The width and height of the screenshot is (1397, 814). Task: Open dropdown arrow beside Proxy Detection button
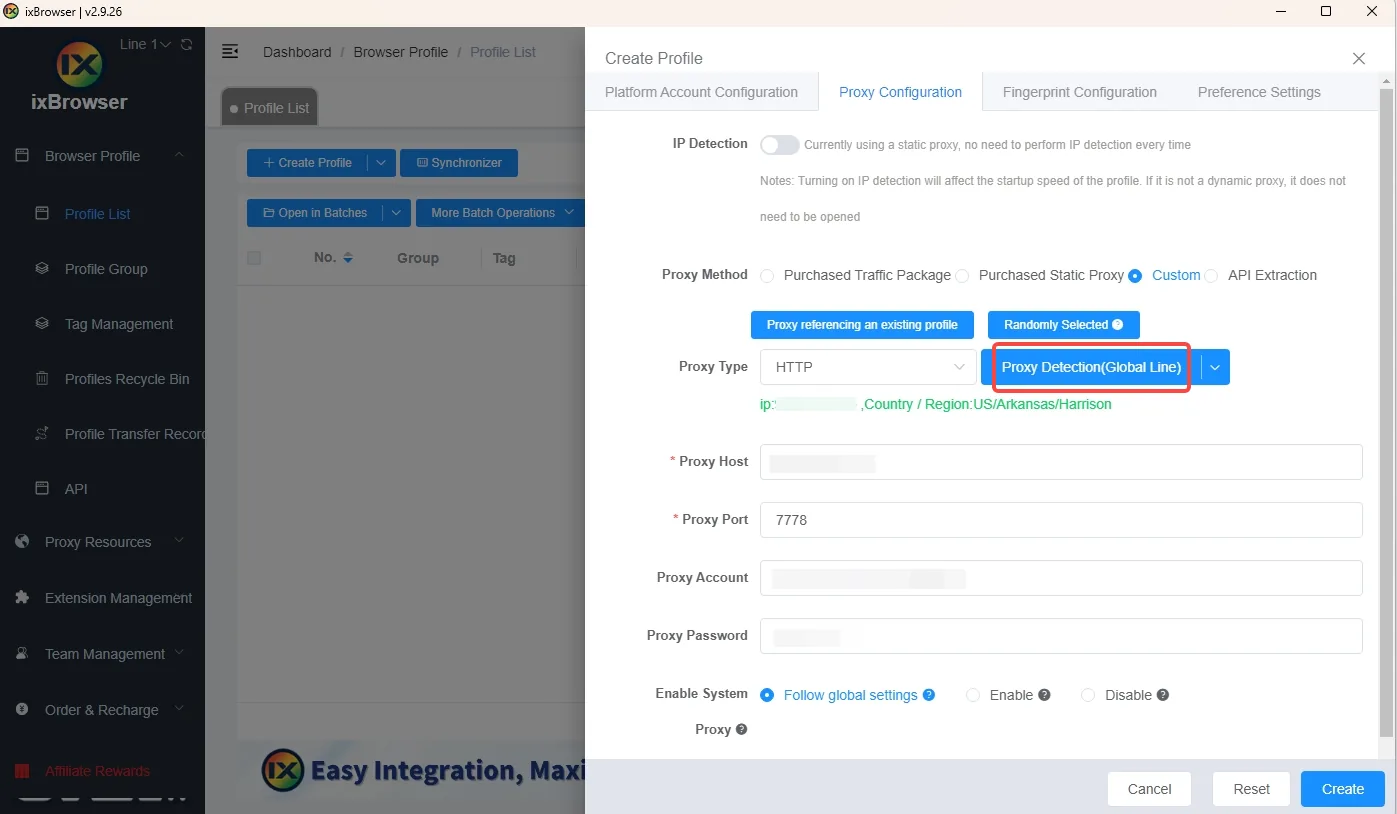[x=1215, y=367]
